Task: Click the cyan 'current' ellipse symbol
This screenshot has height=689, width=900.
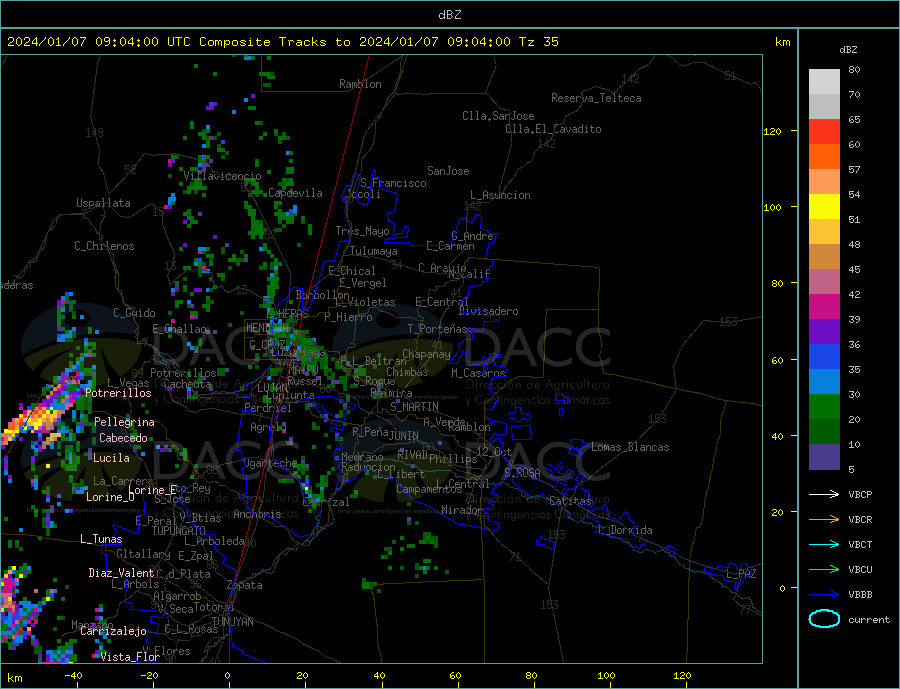Action: (824, 619)
